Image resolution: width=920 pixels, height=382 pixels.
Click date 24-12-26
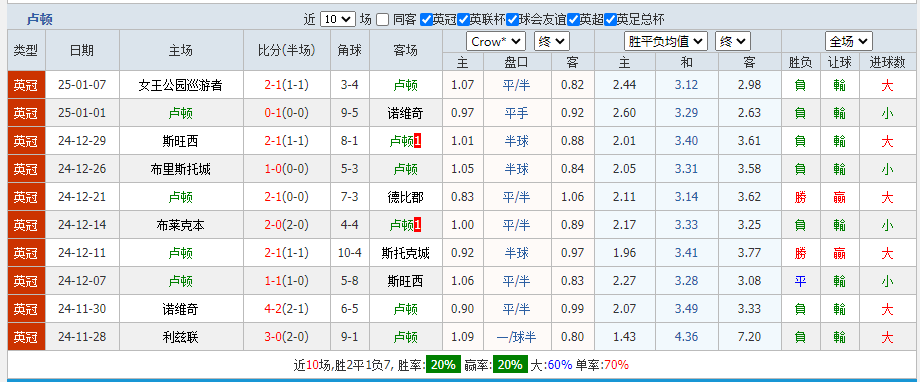(x=82, y=169)
